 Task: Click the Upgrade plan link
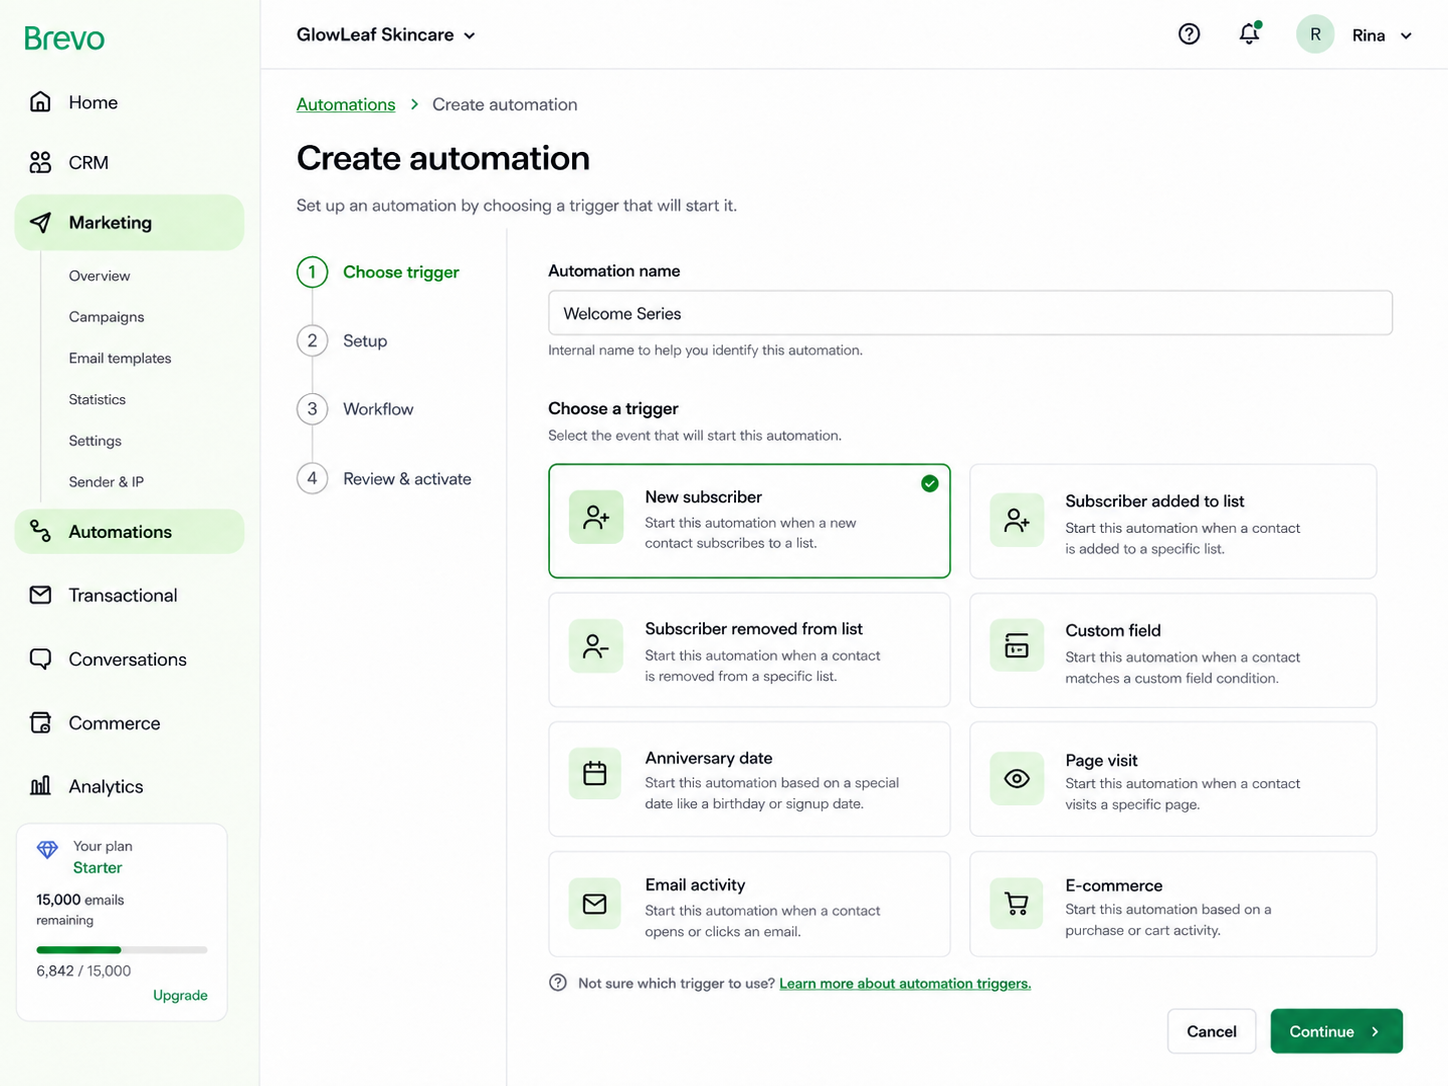(180, 995)
